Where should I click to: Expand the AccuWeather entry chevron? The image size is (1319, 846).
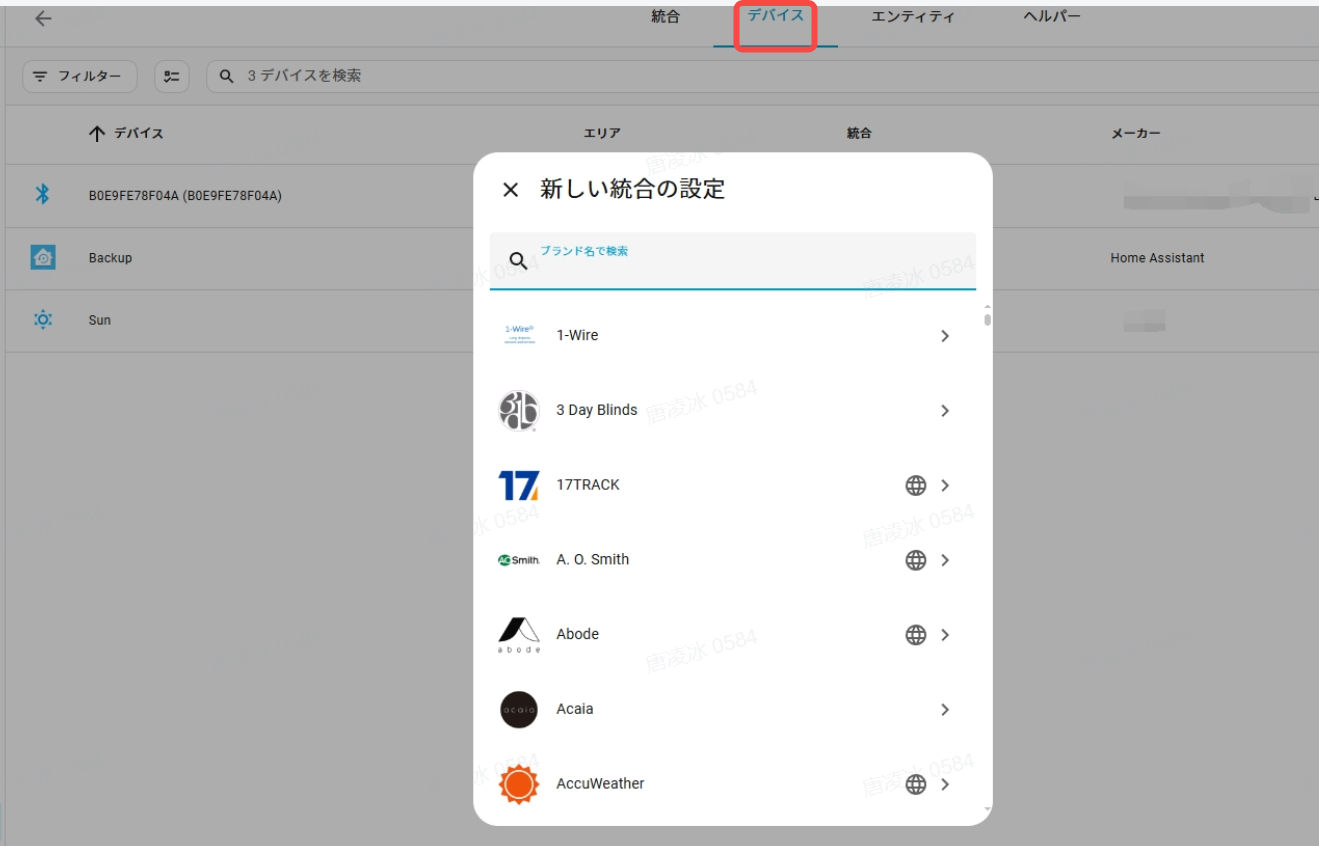(x=945, y=784)
